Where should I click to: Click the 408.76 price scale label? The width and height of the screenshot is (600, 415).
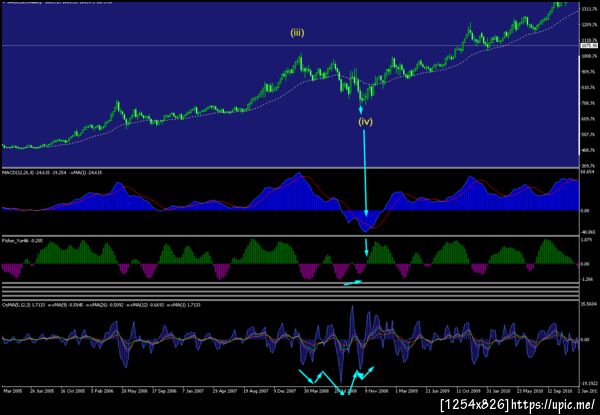coord(589,150)
